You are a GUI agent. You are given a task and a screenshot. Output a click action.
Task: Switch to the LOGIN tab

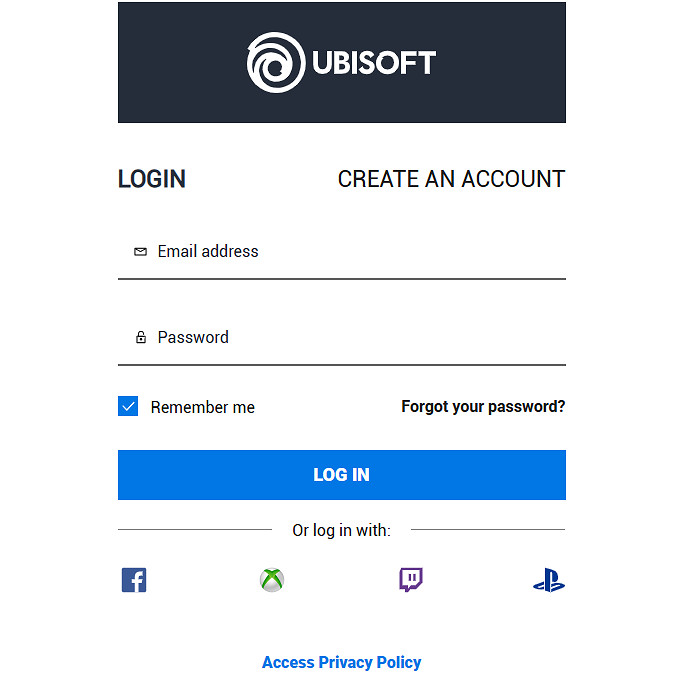point(152,179)
